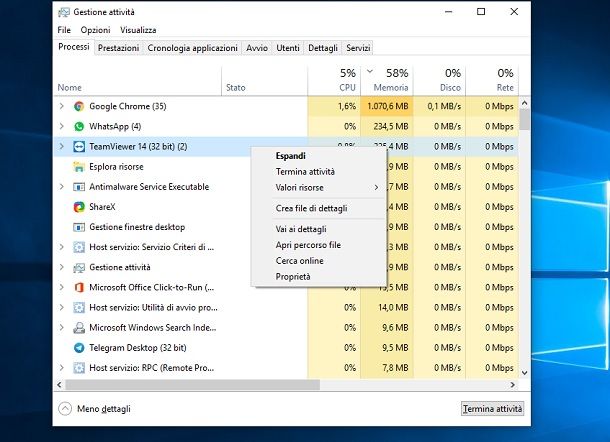Click the horizontal scrollbar thumb

(x=193, y=385)
